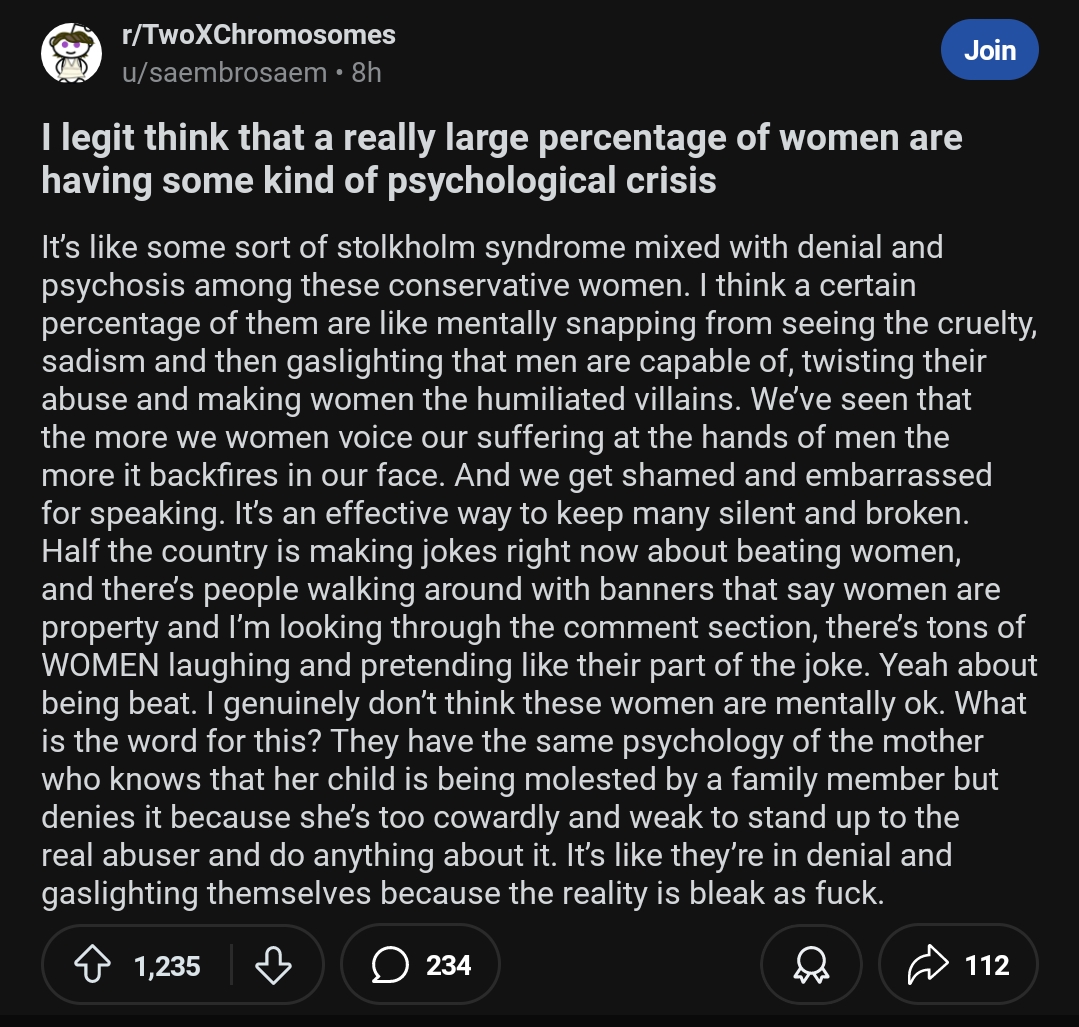Open the r/TwoXChromosomes subreddit link
The width and height of the screenshot is (1079, 1027).
(x=258, y=35)
